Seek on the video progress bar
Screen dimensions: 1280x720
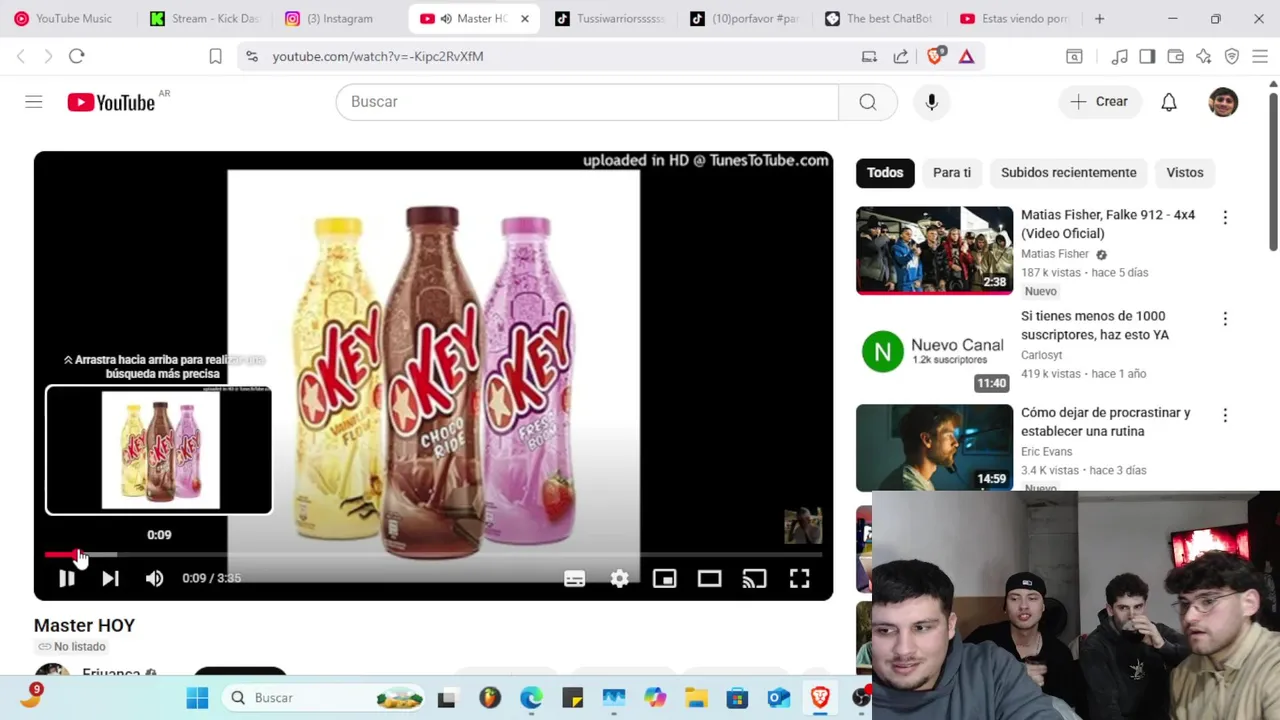tap(433, 554)
